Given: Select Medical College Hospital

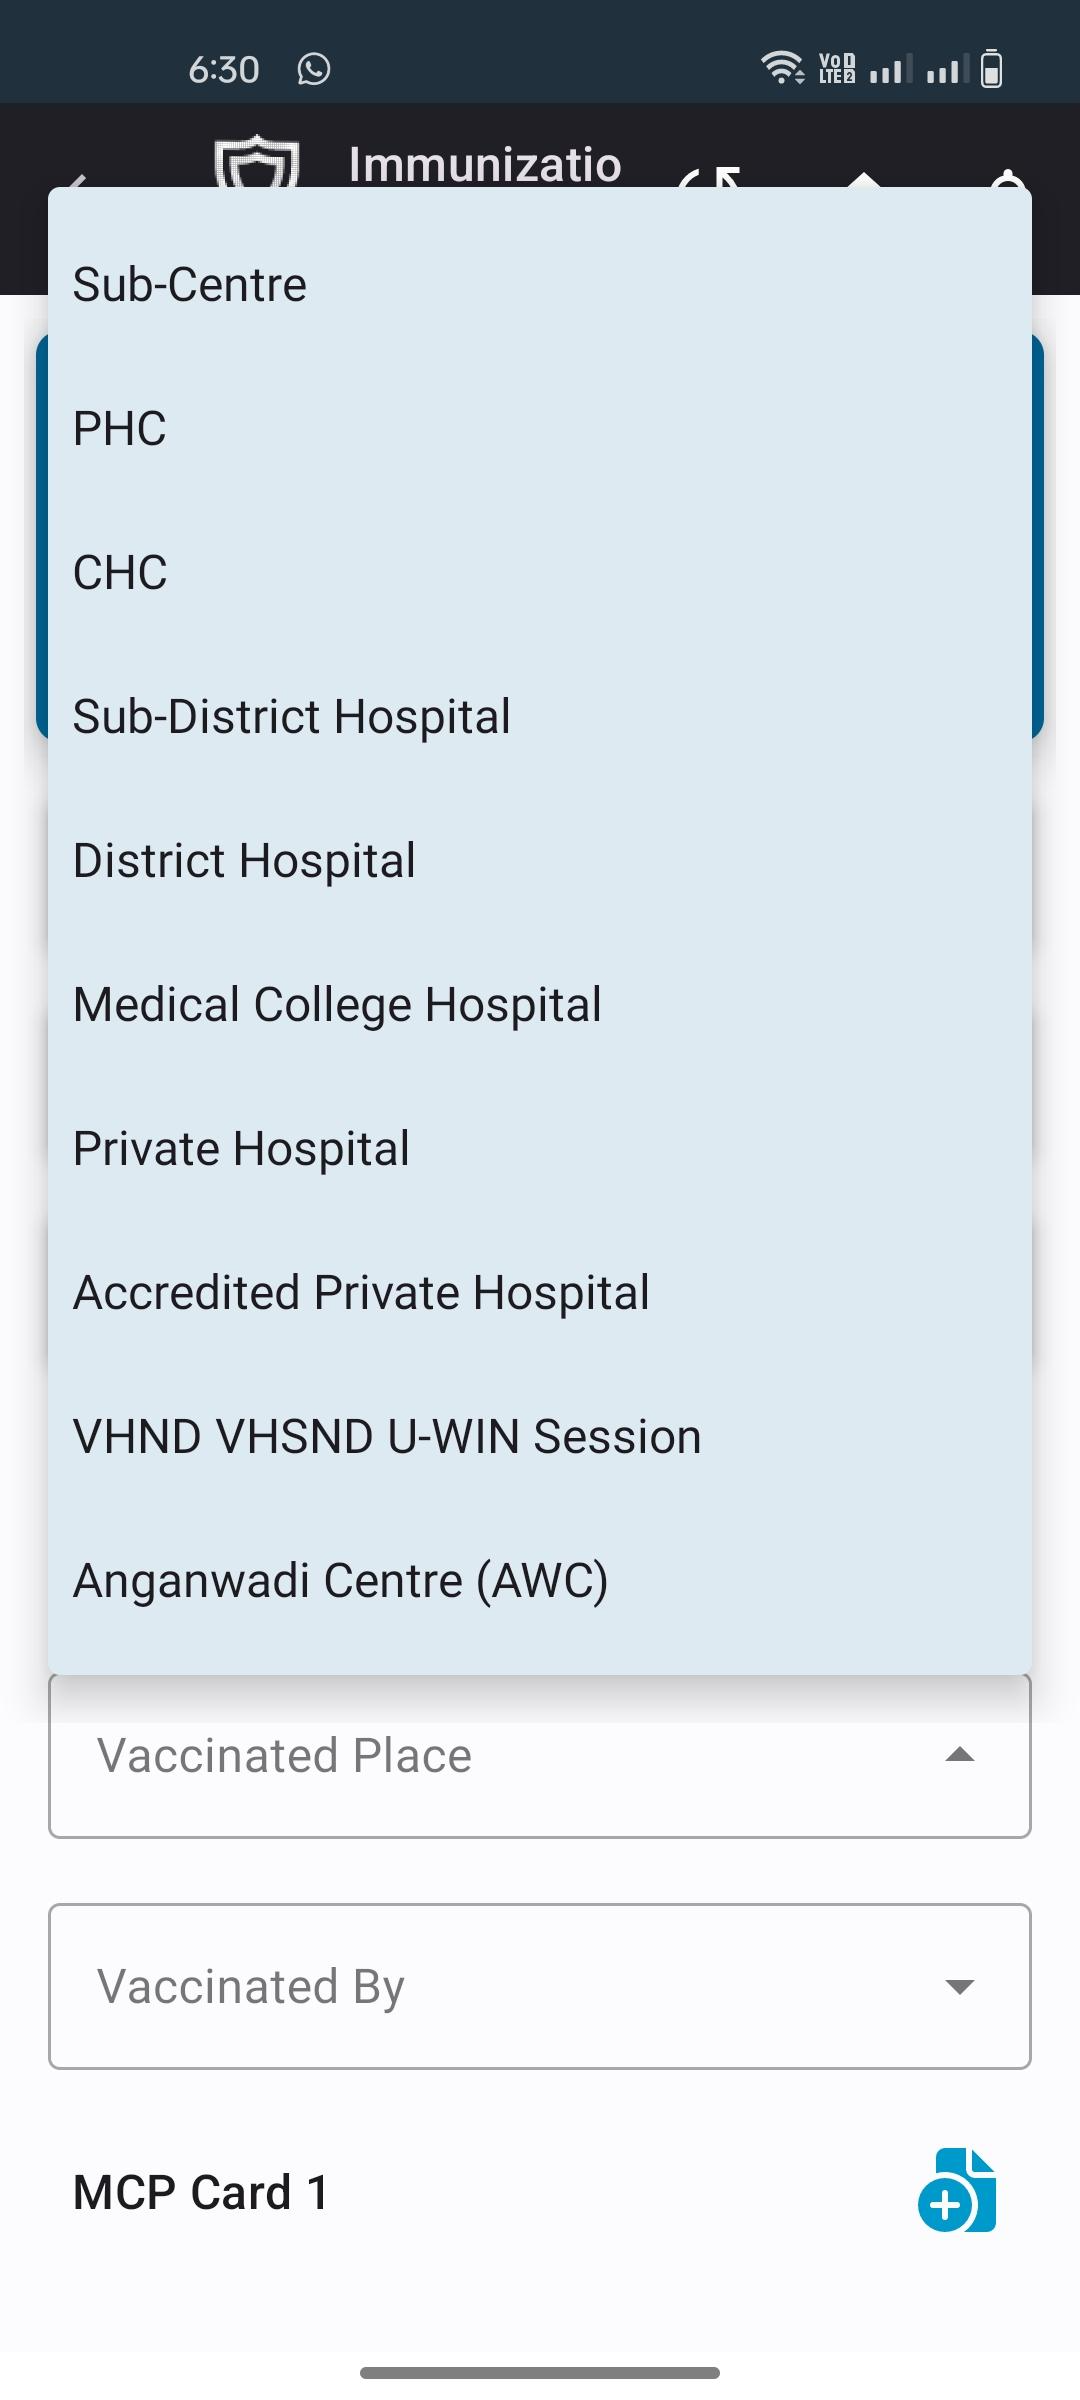Looking at the screenshot, I should pyautogui.click(x=540, y=1005).
